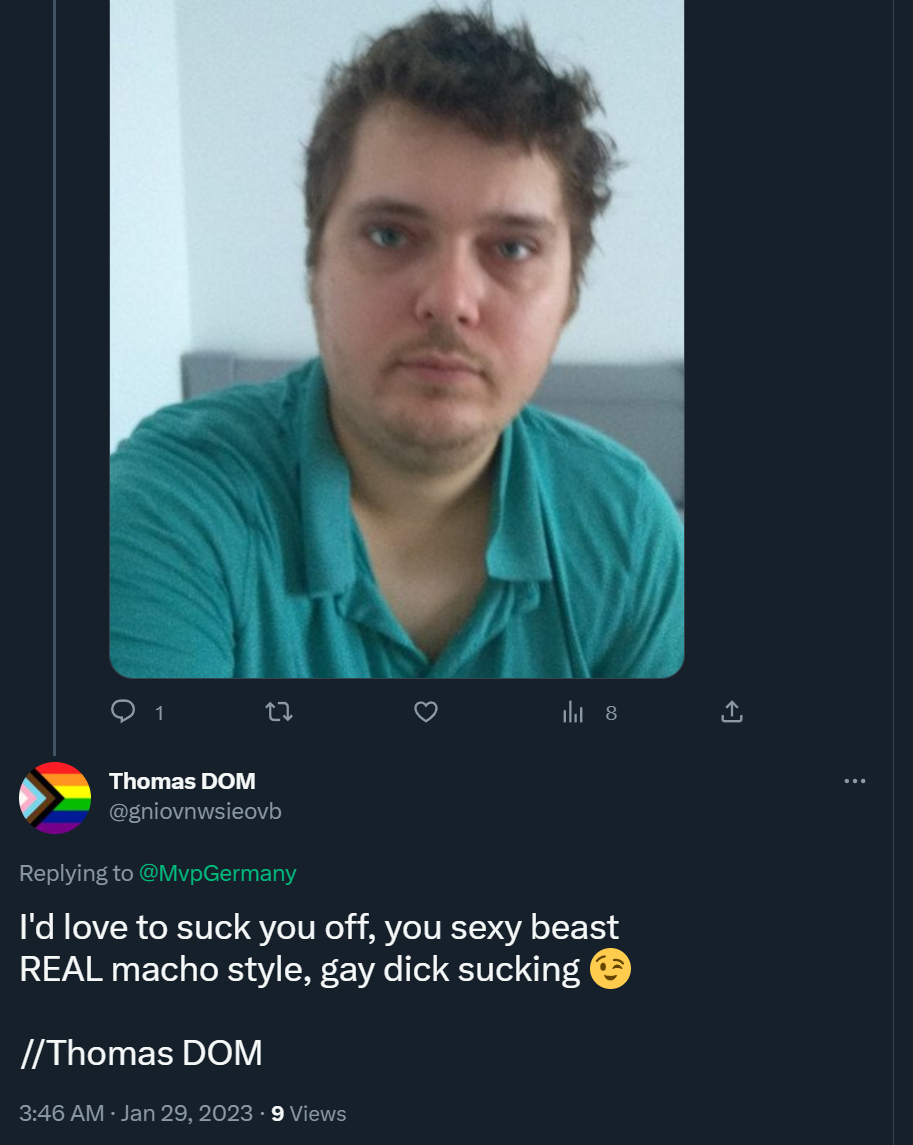
Task: Click the Replying to label
Action: click(x=76, y=873)
